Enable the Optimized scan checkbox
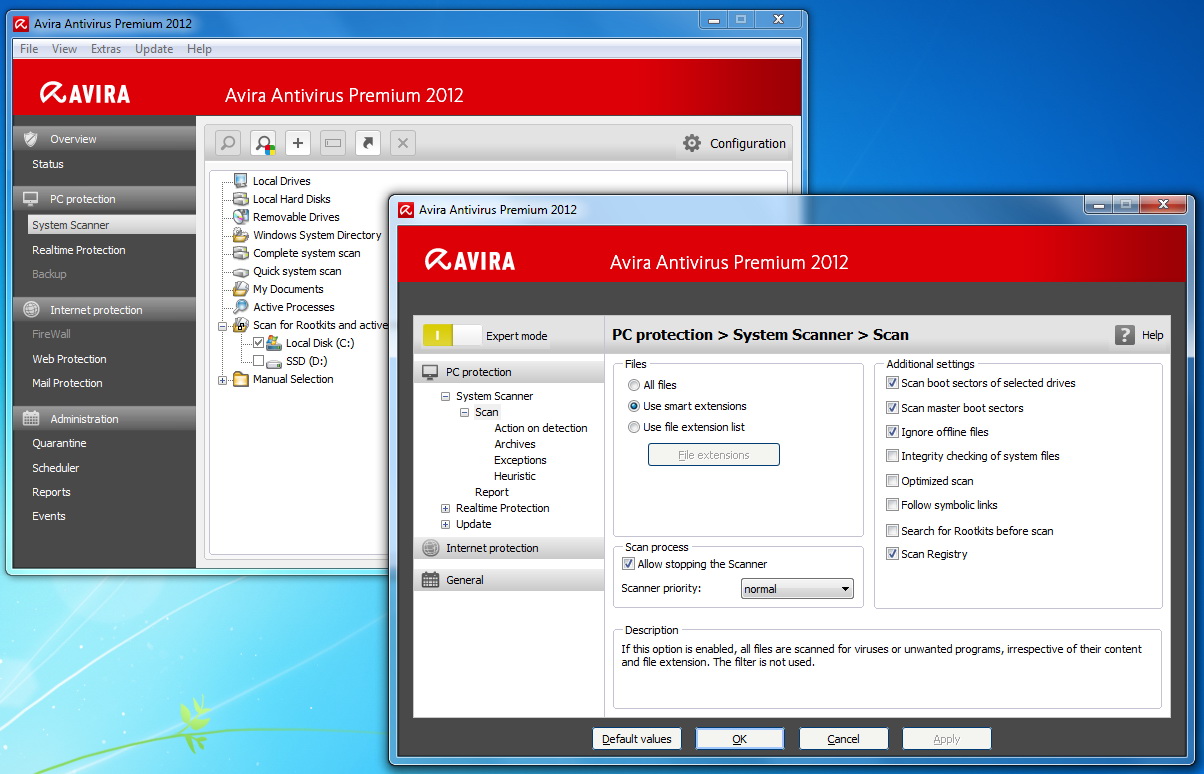The width and height of the screenshot is (1204, 774). (891, 480)
